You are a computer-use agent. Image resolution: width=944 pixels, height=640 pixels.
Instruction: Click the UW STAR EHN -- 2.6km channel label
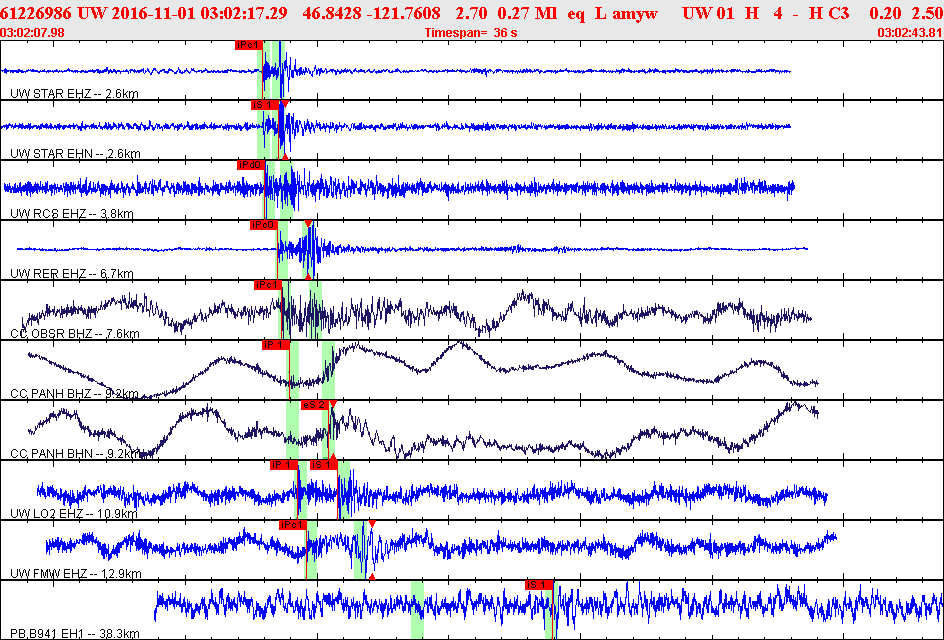(75, 154)
